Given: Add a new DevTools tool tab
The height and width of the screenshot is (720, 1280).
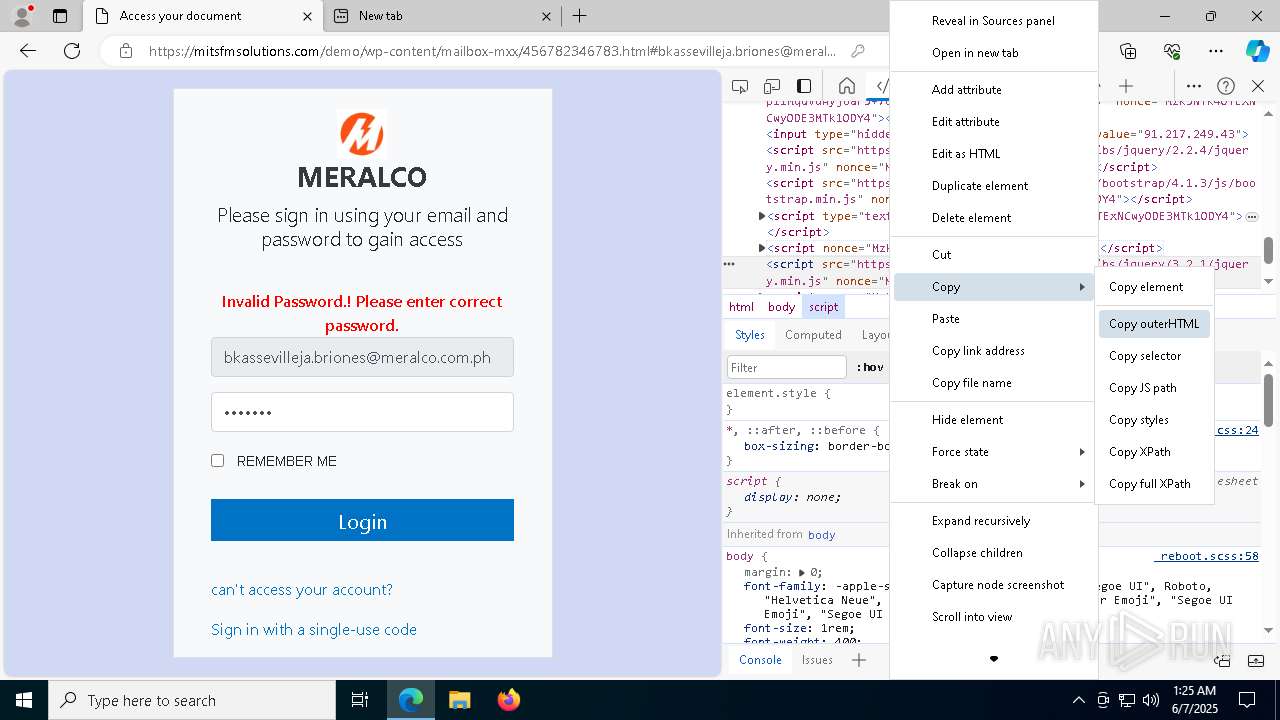Looking at the screenshot, I should pyautogui.click(x=1126, y=86).
